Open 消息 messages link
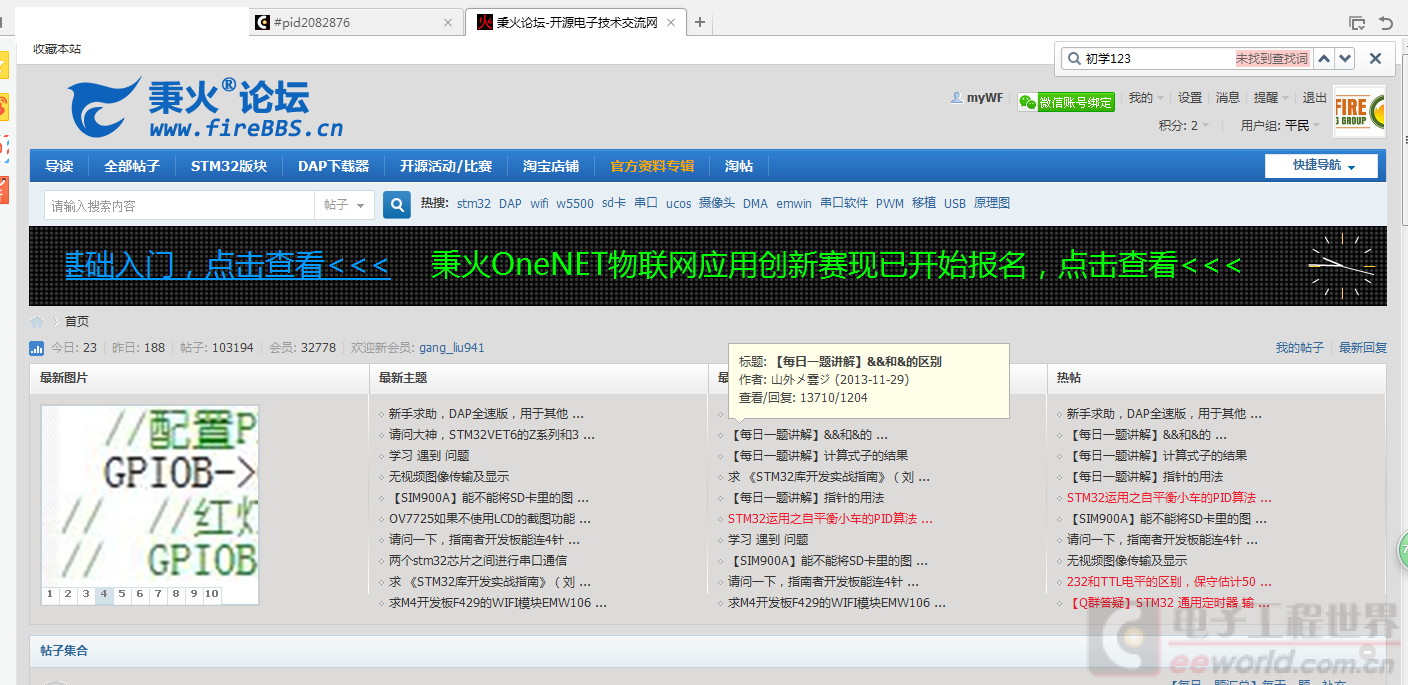This screenshot has width=1408, height=685. (1228, 98)
